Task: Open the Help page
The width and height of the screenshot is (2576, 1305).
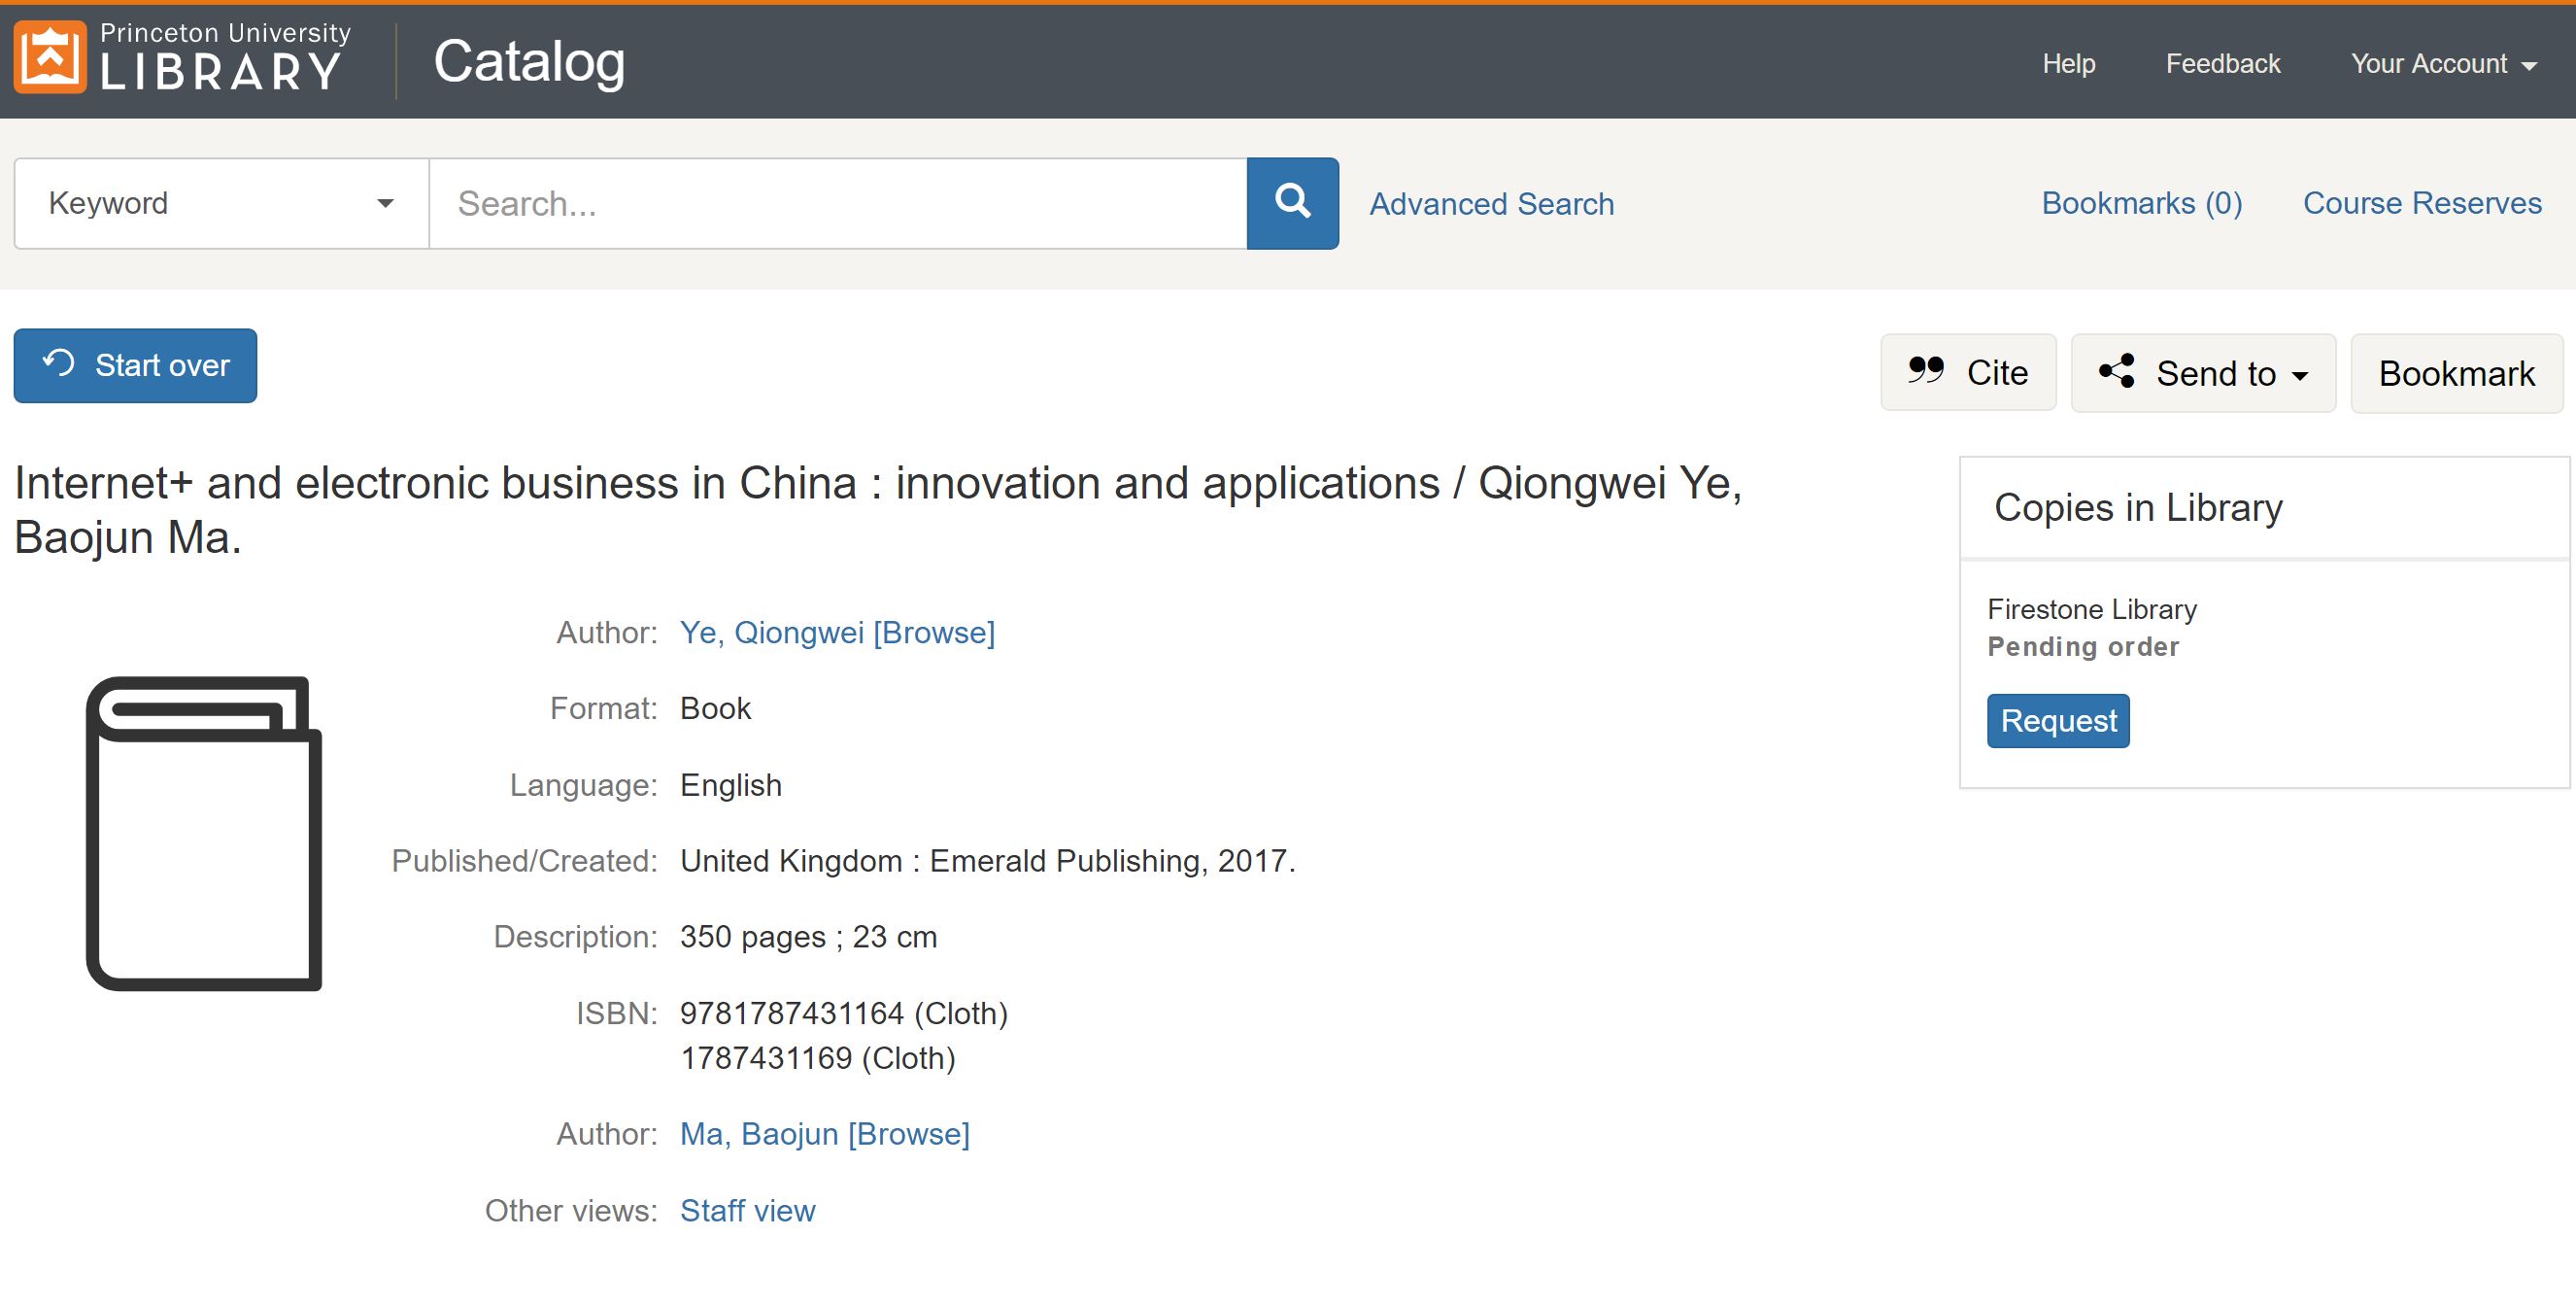Action: click(x=2068, y=64)
